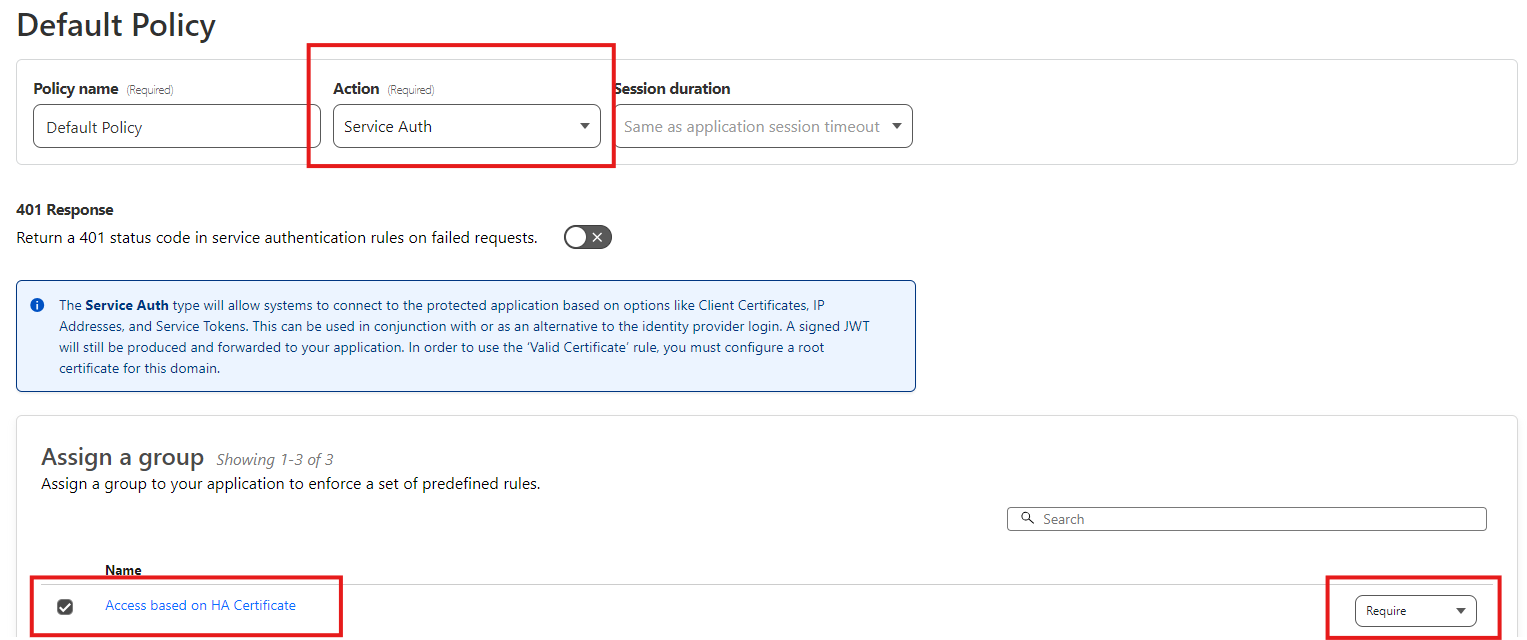Click the X icon on the 401 toggle
Viewport: 1527px width, 640px height.
[597, 237]
